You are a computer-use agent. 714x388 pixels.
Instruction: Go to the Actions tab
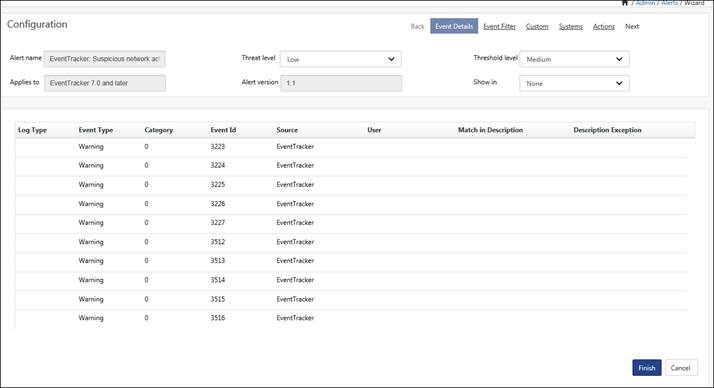tap(604, 26)
